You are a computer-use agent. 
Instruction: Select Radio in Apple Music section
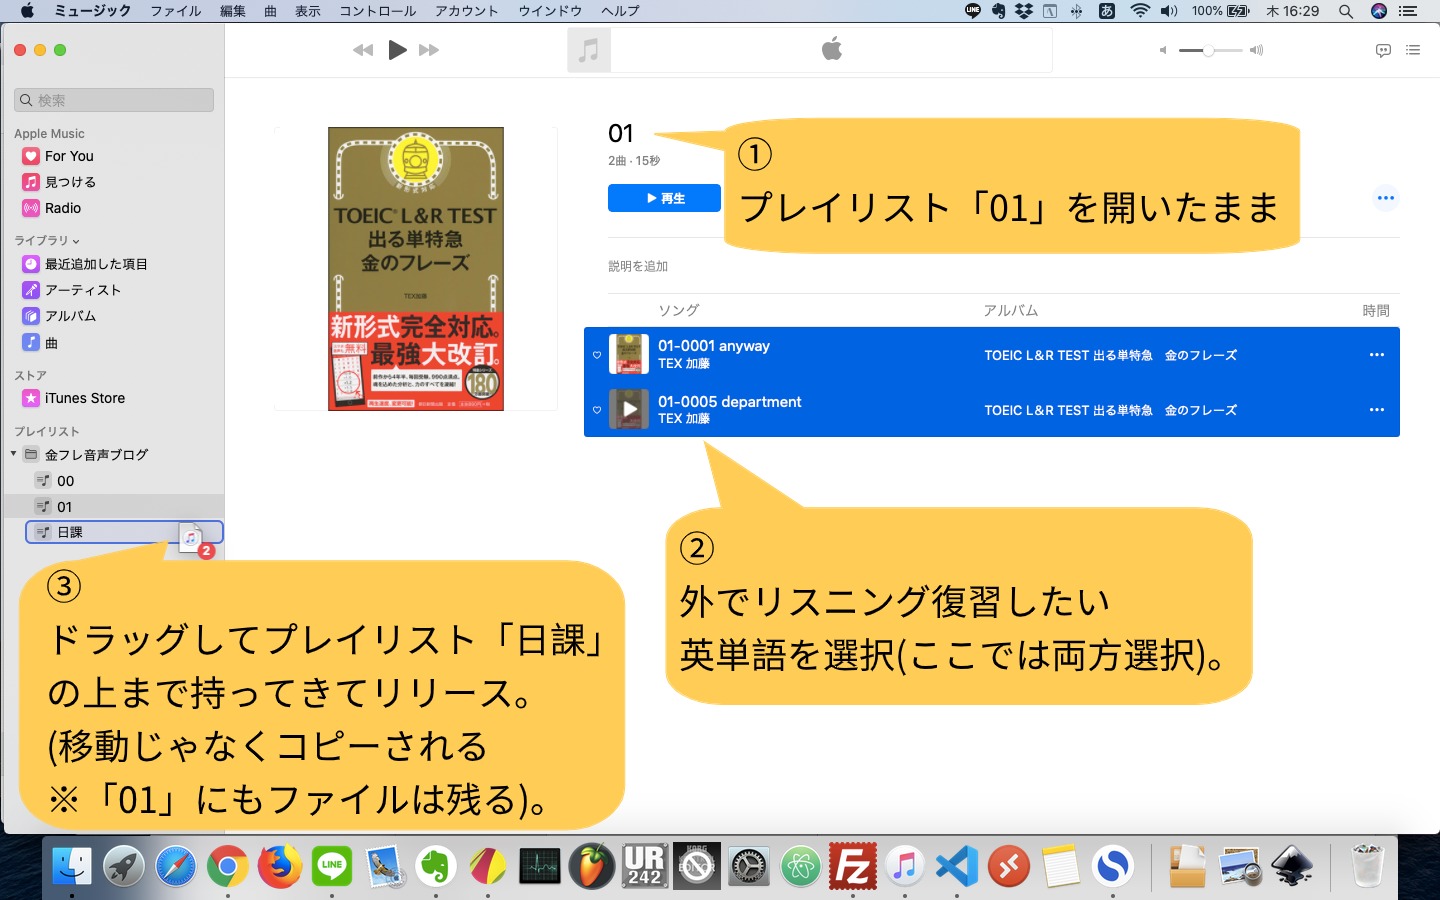click(x=62, y=208)
